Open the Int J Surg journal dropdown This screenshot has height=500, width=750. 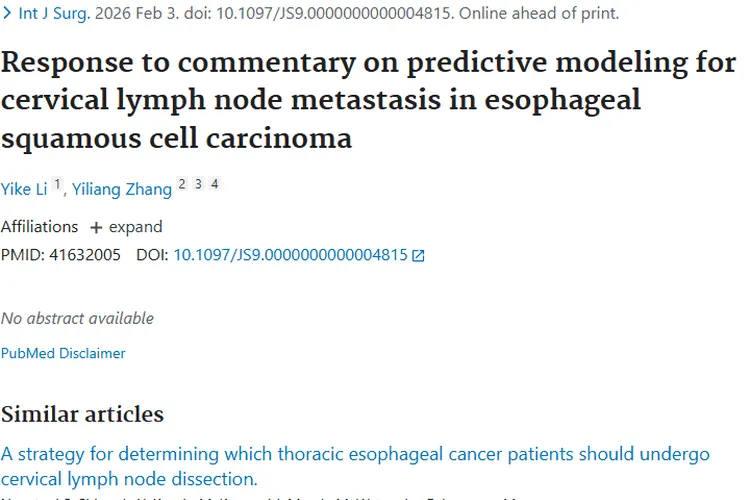(50, 14)
